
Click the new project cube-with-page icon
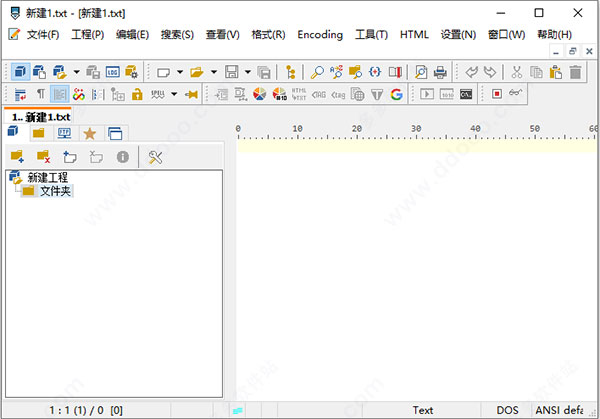[x=39, y=72]
